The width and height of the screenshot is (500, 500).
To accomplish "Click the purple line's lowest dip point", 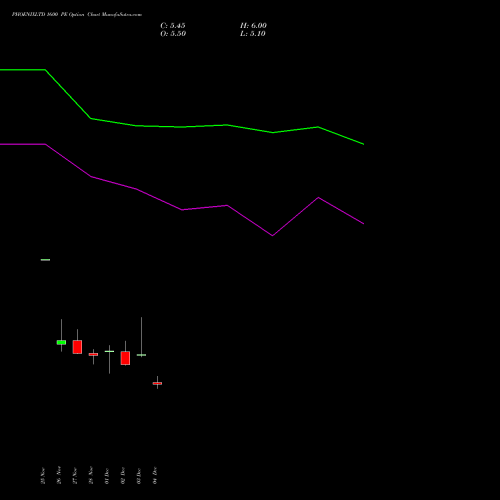I will (273, 235).
